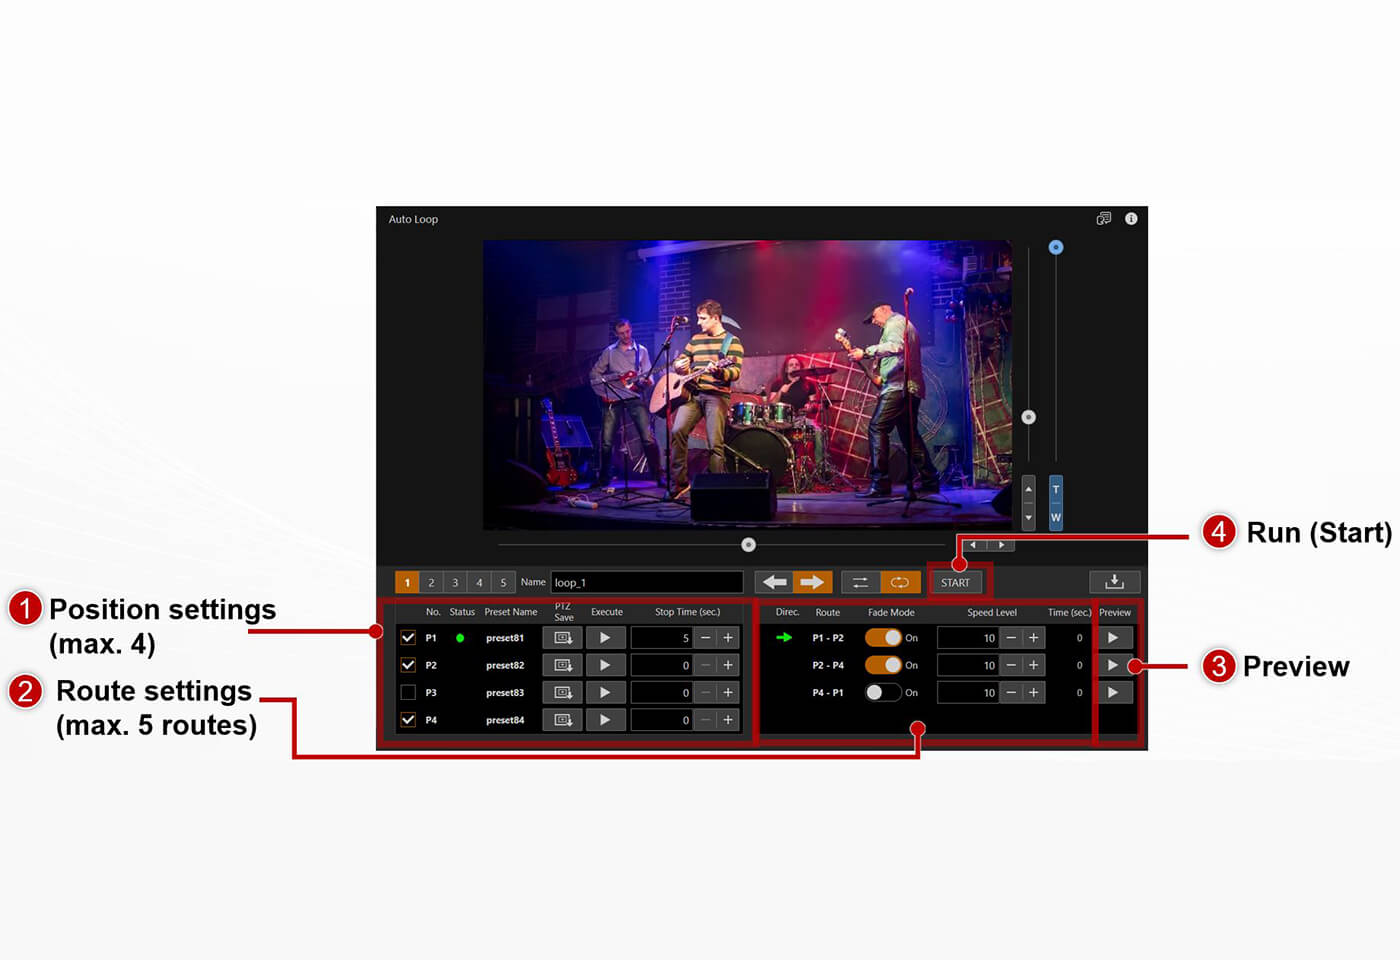Click the PTZ Save icon for preset81
The width and height of the screenshot is (1400, 960).
coord(562,637)
